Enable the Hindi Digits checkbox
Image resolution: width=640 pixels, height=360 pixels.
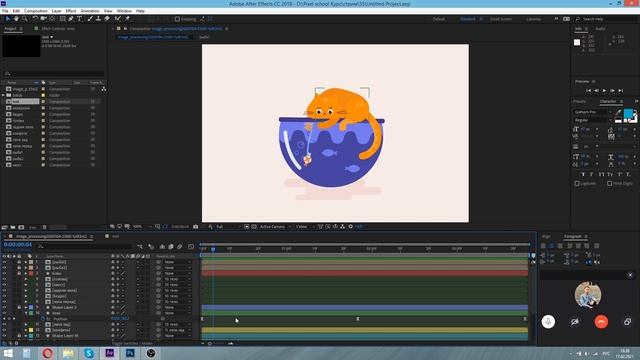coord(609,184)
